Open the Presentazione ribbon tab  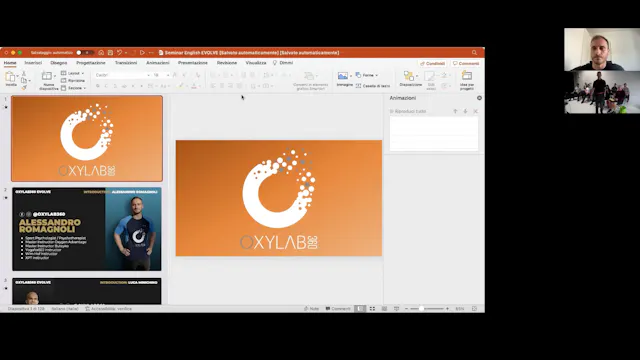tap(193, 63)
